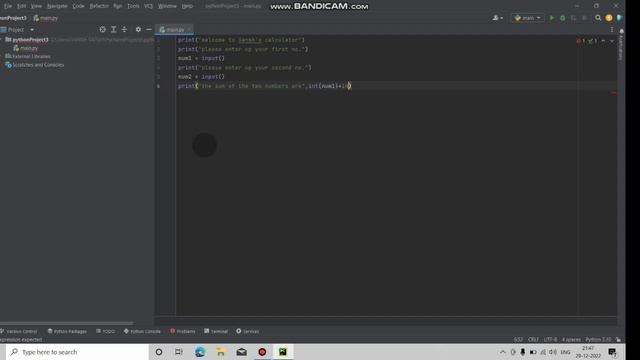Open the user account dropdown
640x360 pixels.
tap(498, 18)
